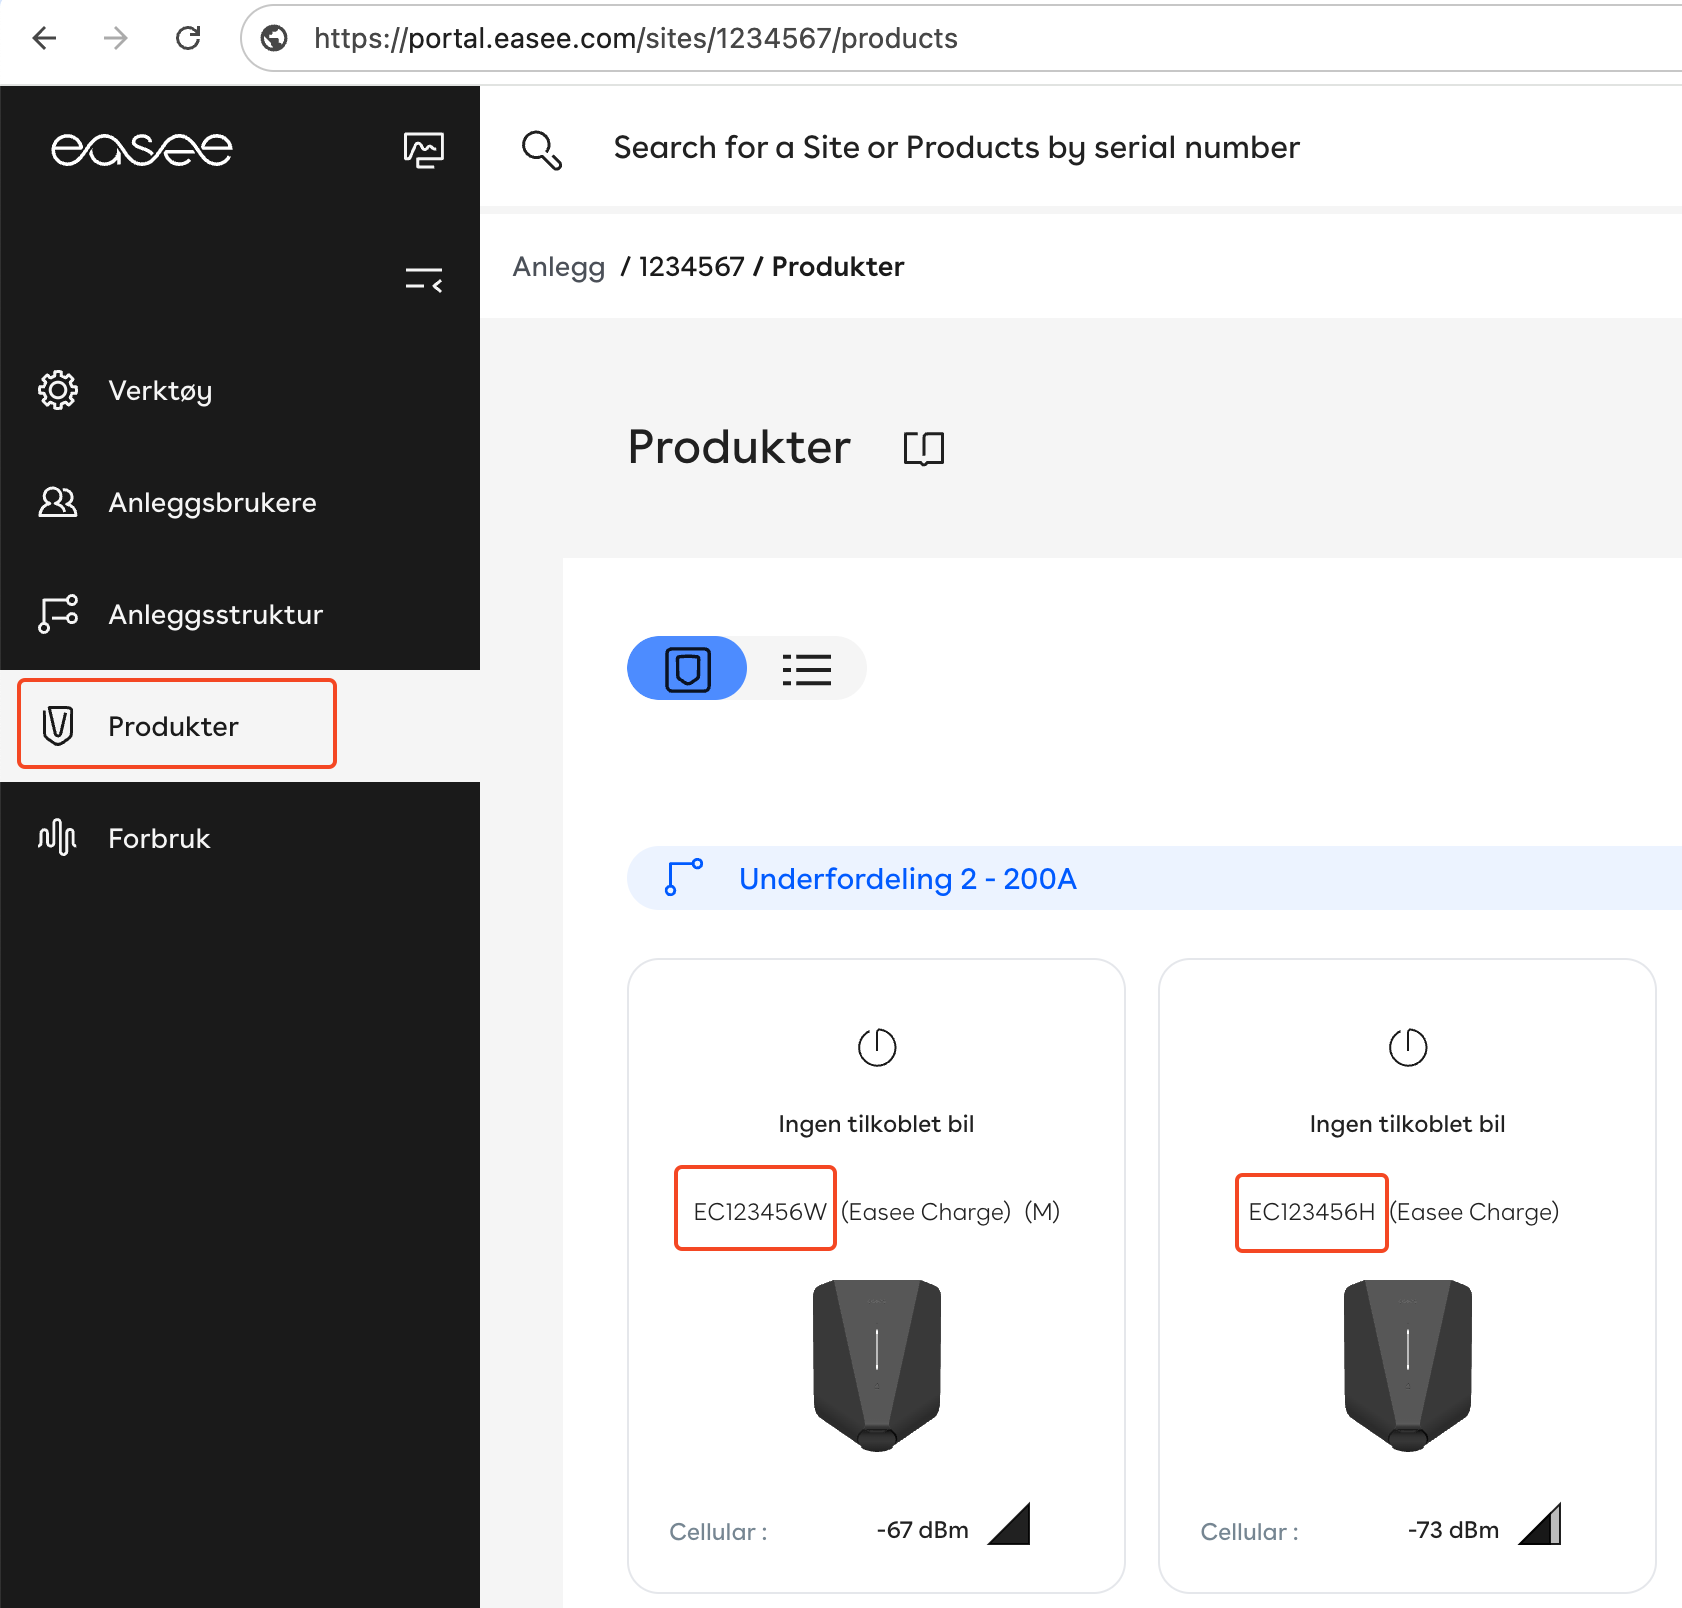Open the monitor chart icon in sidebar header

point(424,150)
